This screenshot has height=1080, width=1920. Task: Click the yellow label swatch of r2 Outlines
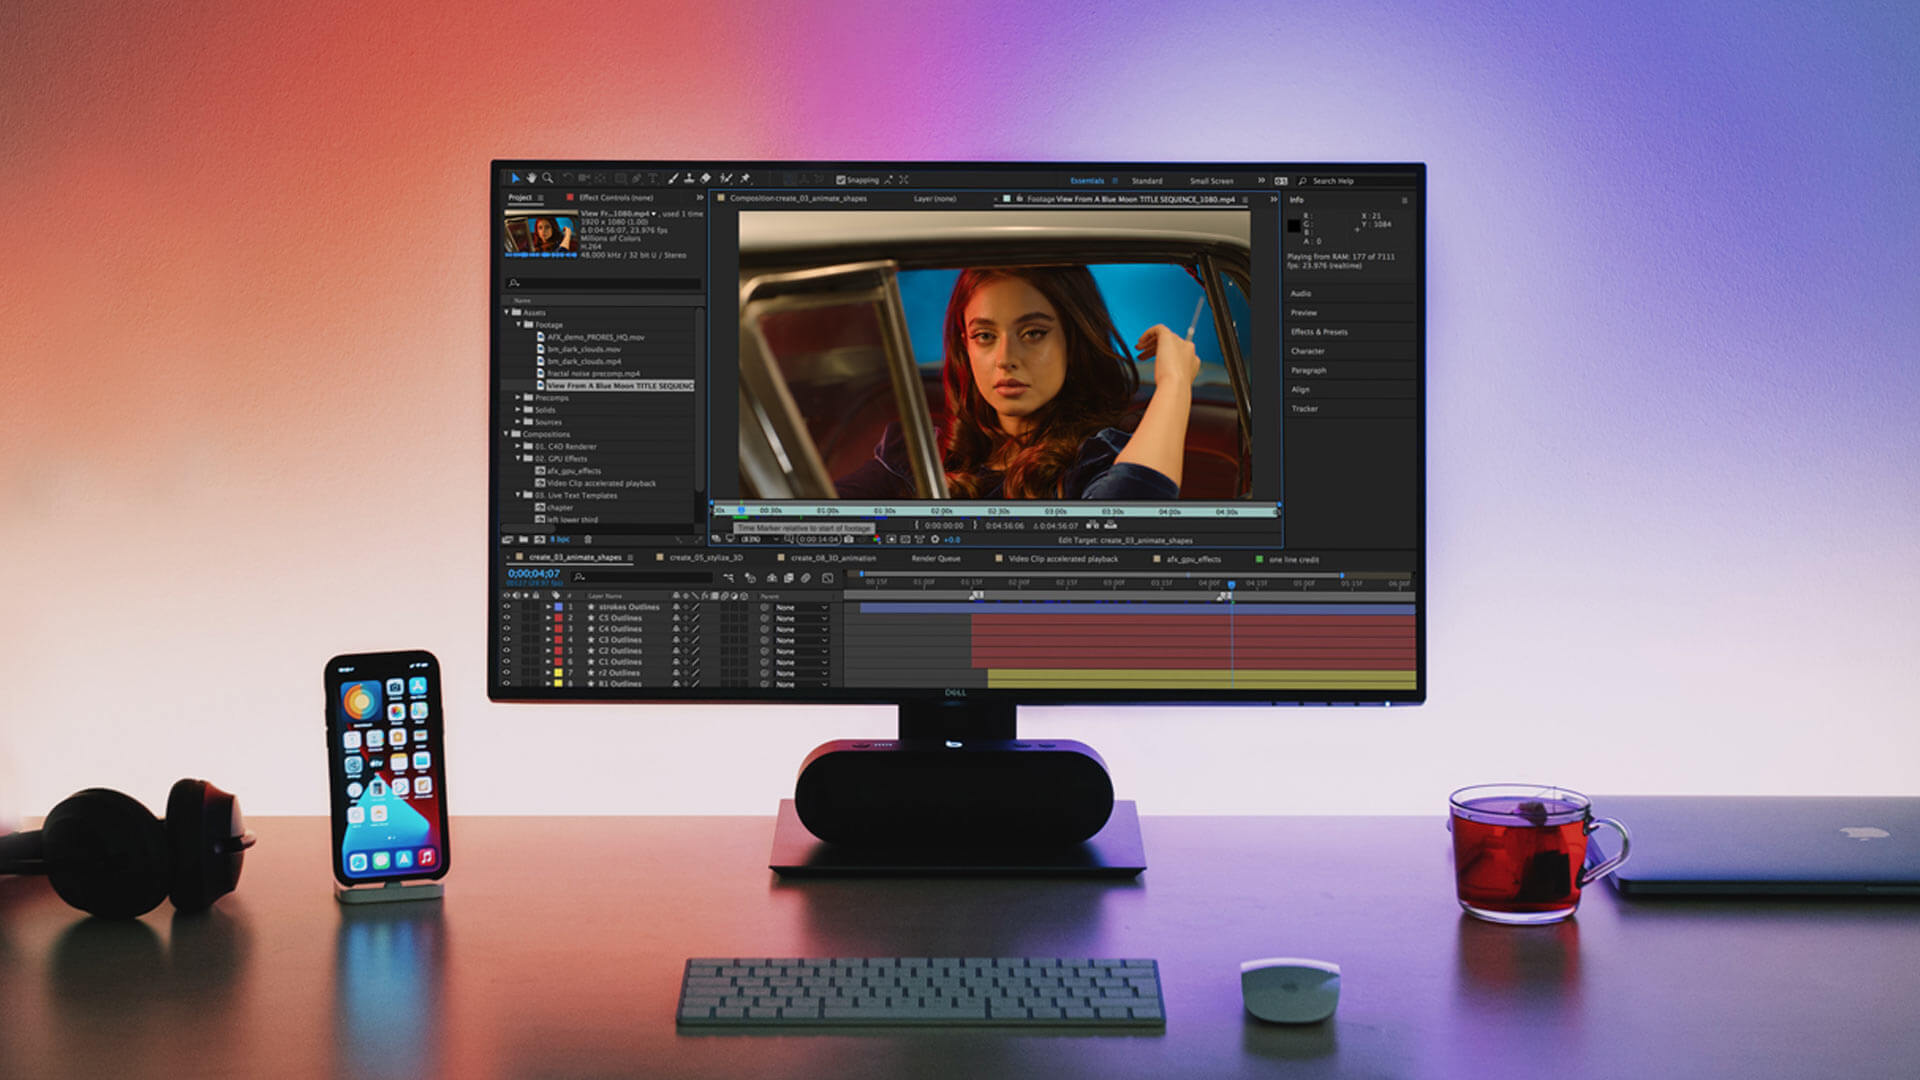point(558,673)
